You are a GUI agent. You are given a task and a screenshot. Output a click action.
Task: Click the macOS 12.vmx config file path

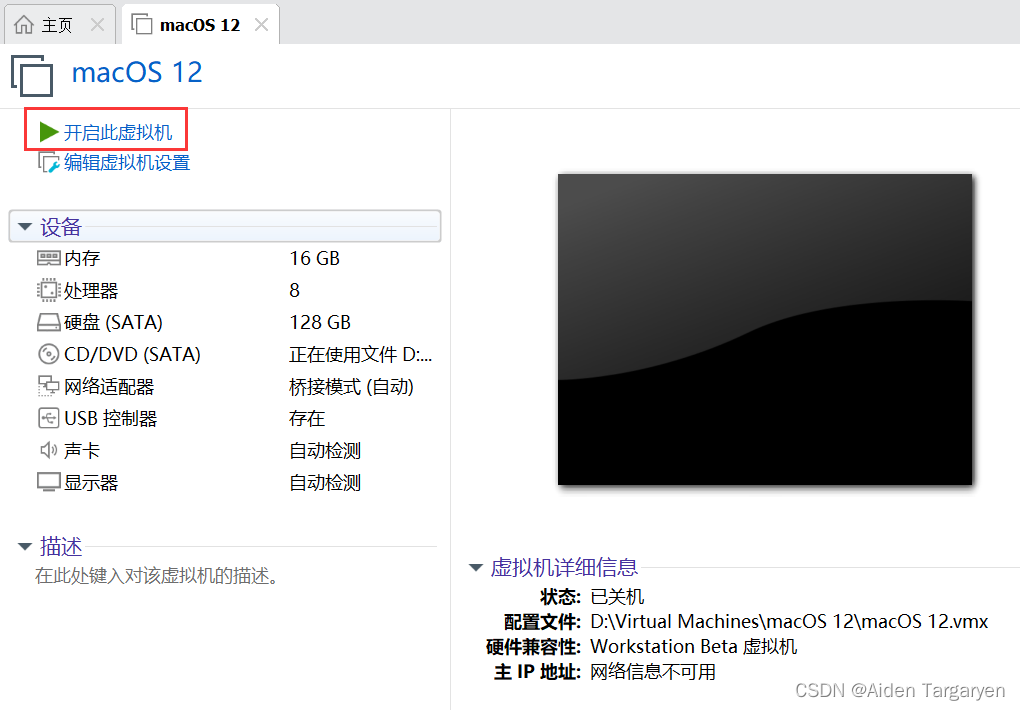[x=789, y=621]
